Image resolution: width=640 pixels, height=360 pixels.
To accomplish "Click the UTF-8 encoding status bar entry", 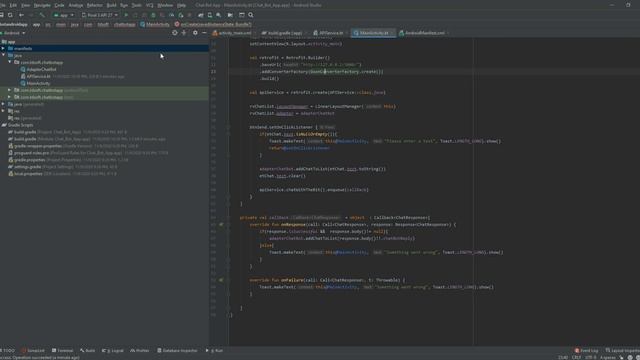I will tap(591, 357).
